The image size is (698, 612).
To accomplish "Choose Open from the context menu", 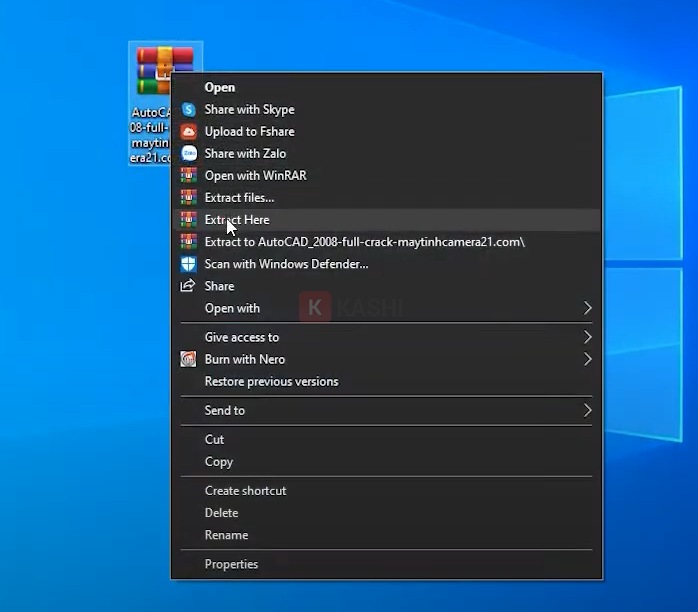I will click(x=386, y=87).
